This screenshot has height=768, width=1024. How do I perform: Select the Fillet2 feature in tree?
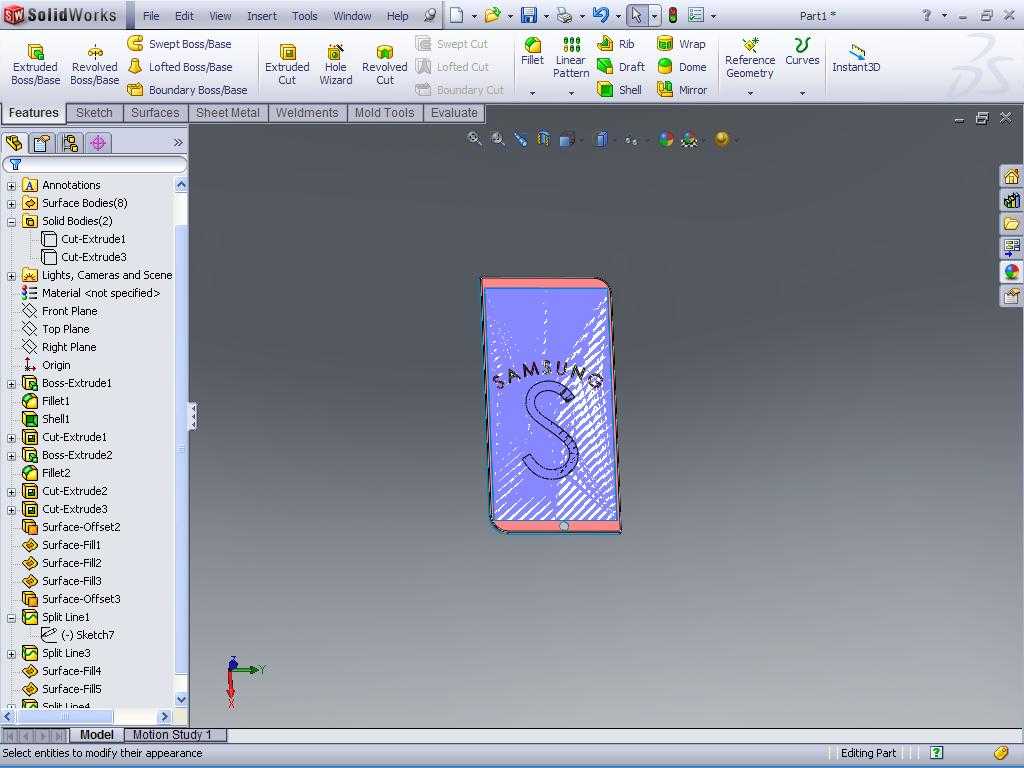pyautogui.click(x=46, y=473)
